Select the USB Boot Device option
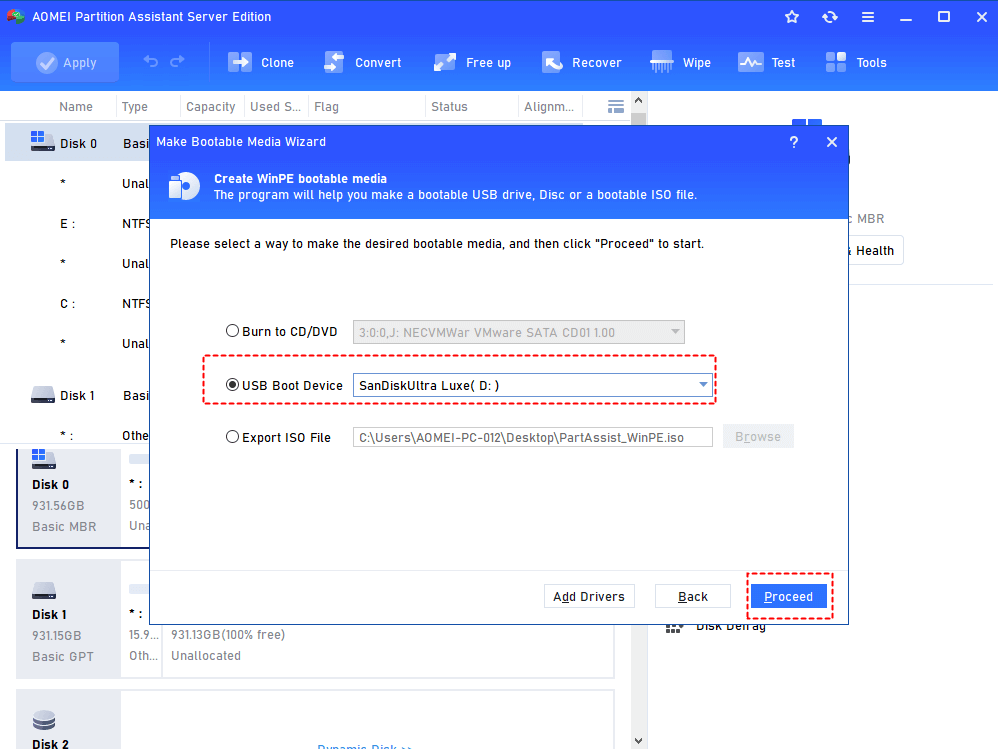 [x=285, y=385]
